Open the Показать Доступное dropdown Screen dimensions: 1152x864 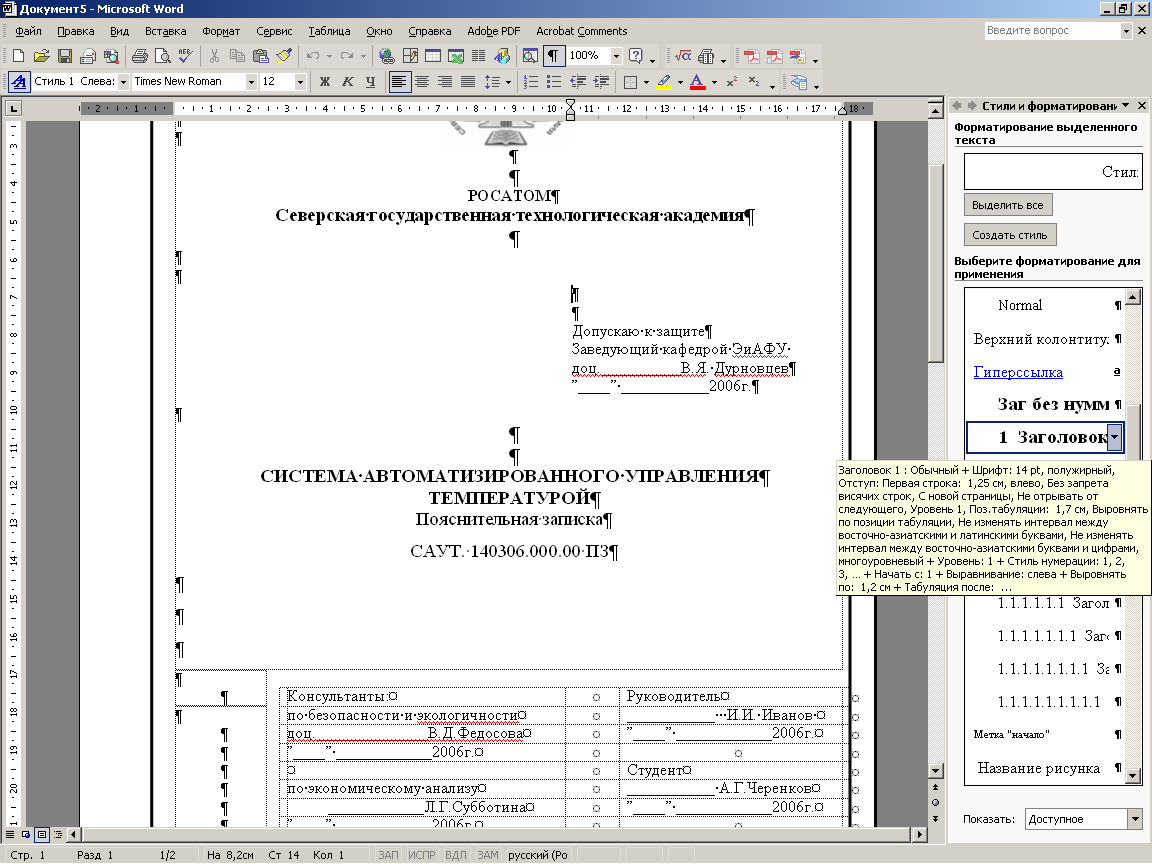coord(1134,819)
